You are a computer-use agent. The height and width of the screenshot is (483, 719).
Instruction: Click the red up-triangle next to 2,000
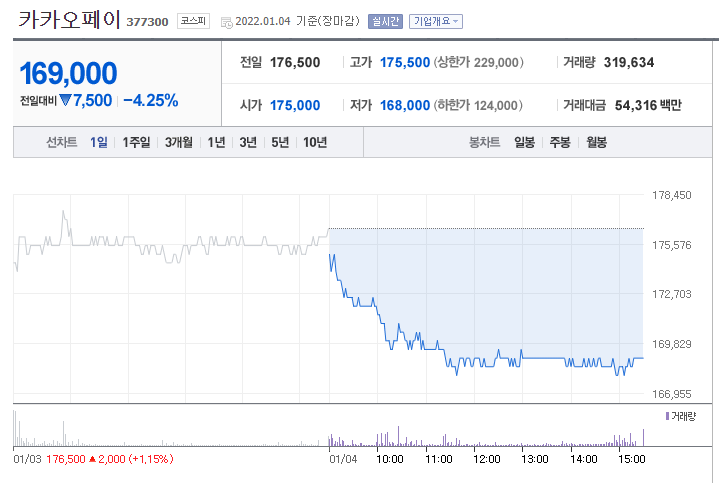pos(92,459)
